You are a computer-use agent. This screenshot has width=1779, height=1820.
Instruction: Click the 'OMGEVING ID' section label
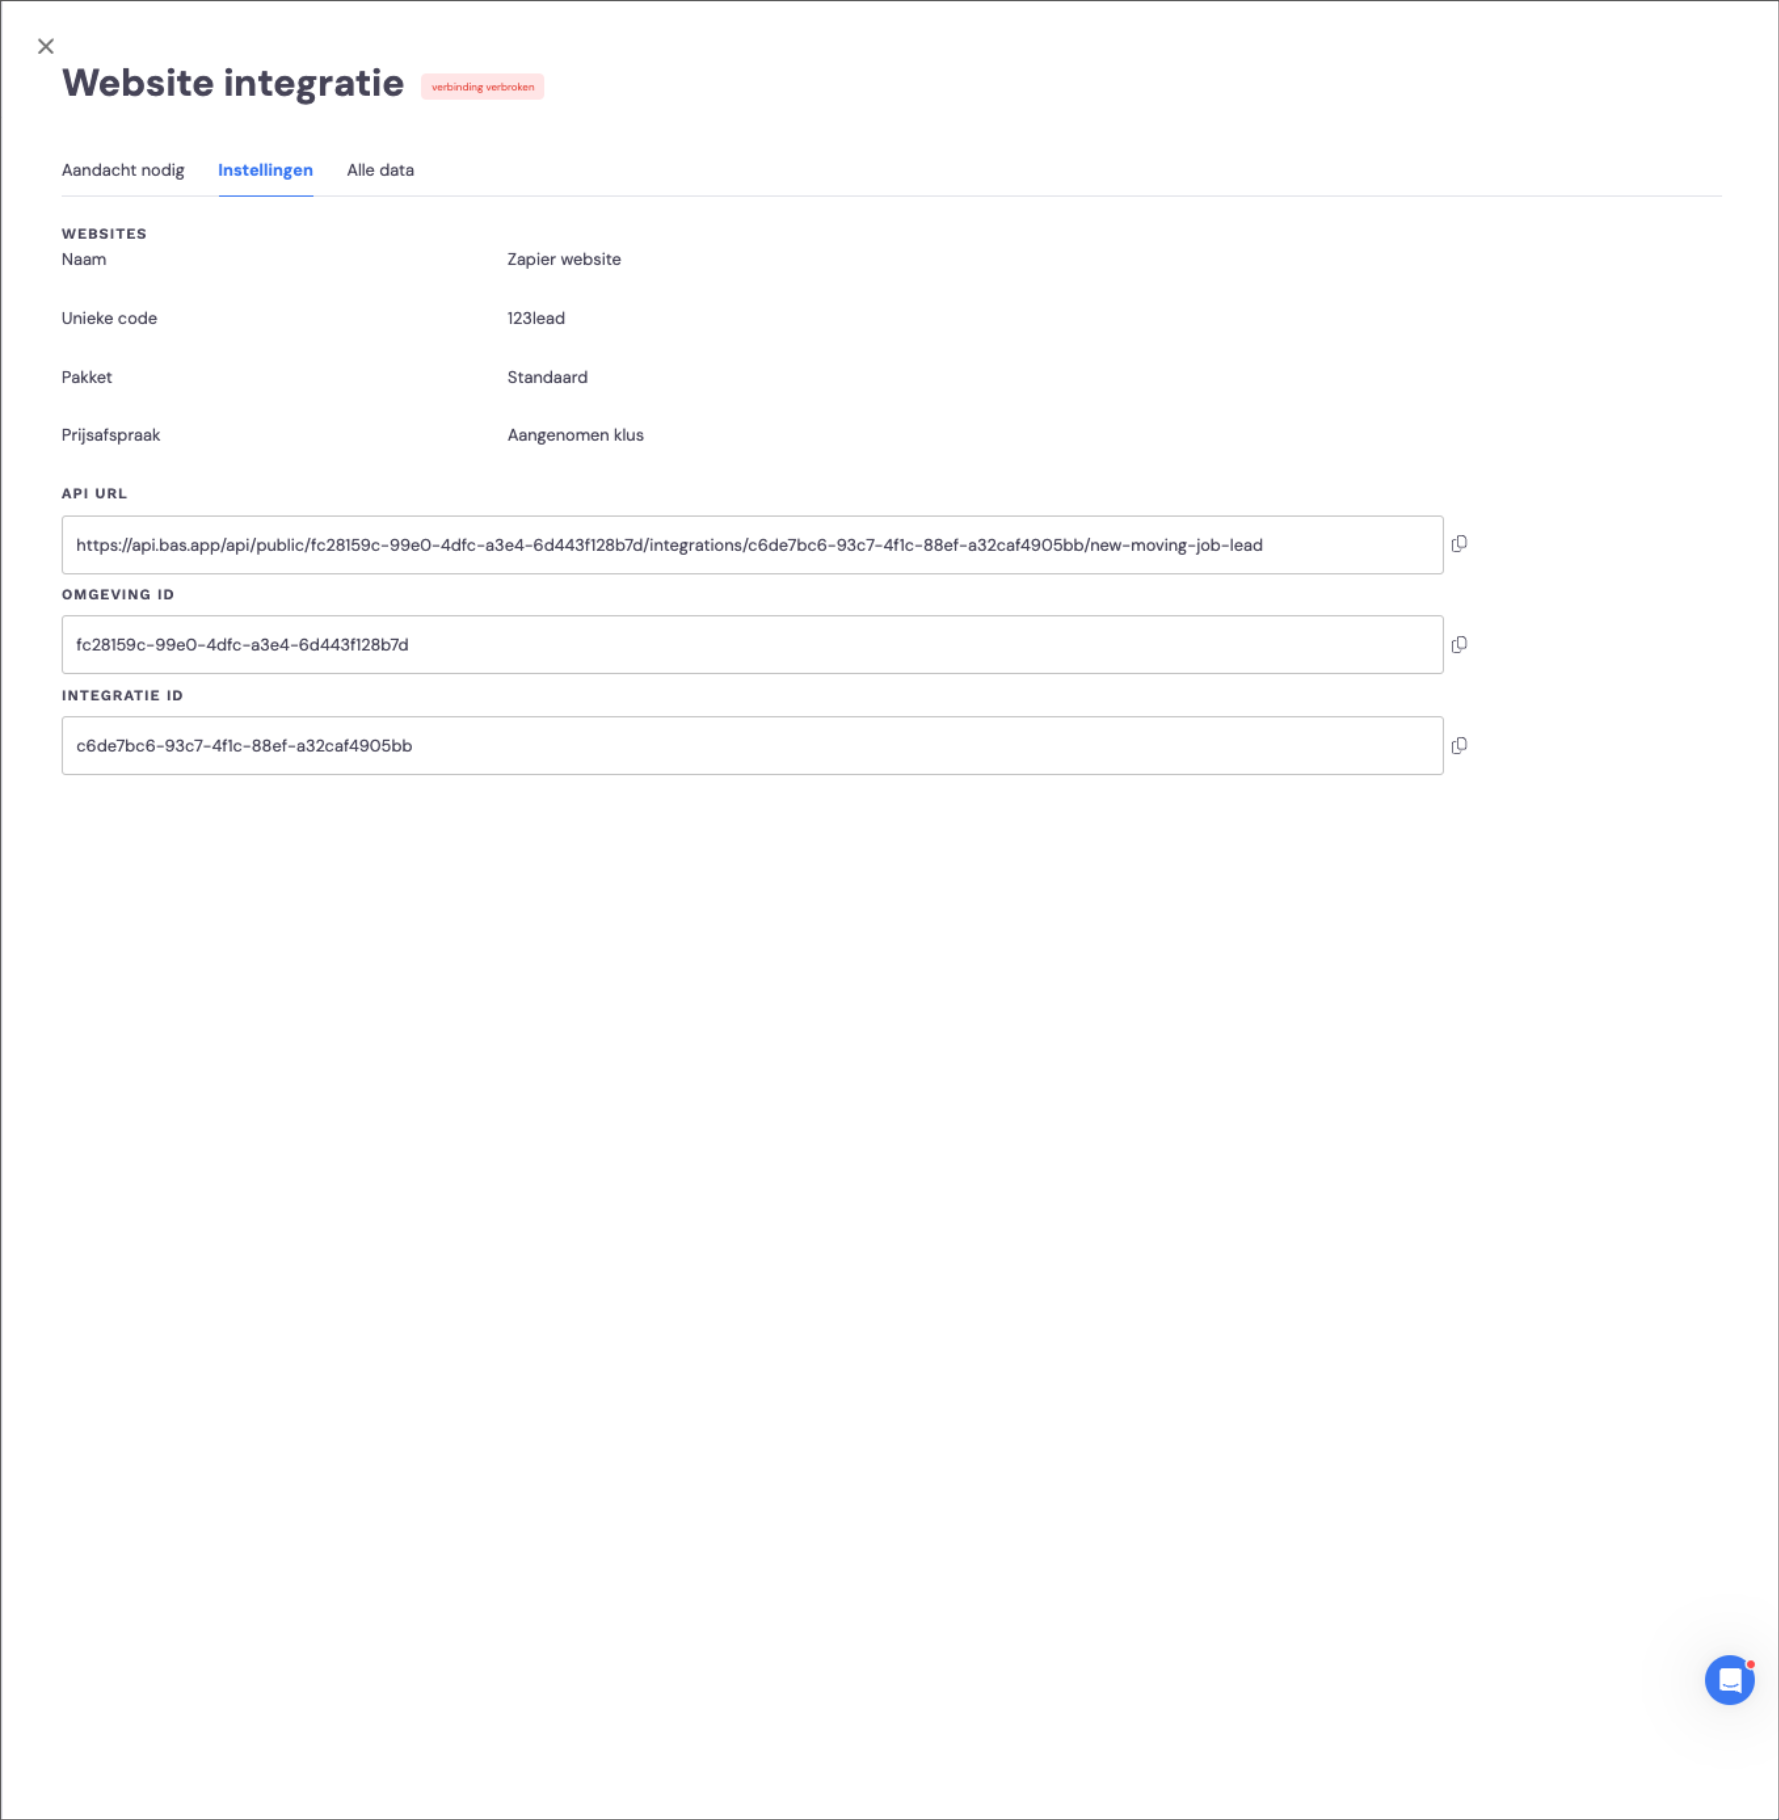[118, 595]
